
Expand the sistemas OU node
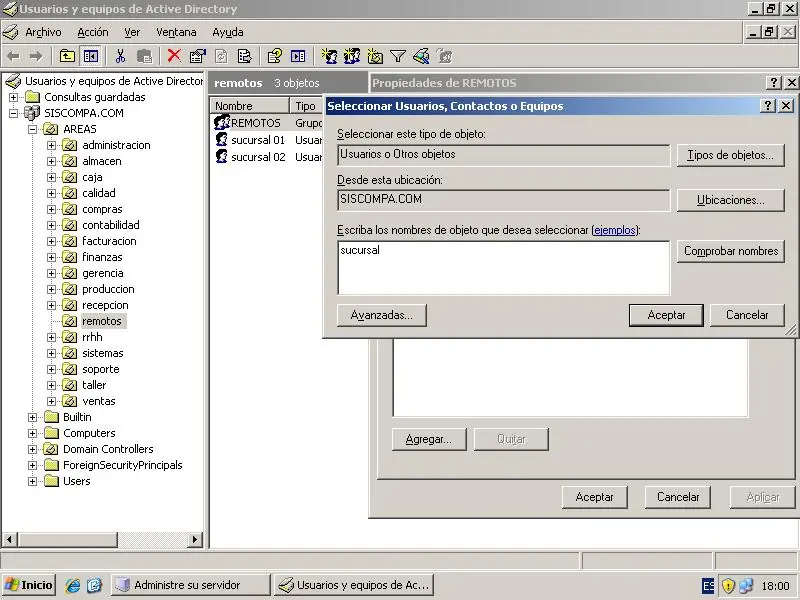point(52,353)
